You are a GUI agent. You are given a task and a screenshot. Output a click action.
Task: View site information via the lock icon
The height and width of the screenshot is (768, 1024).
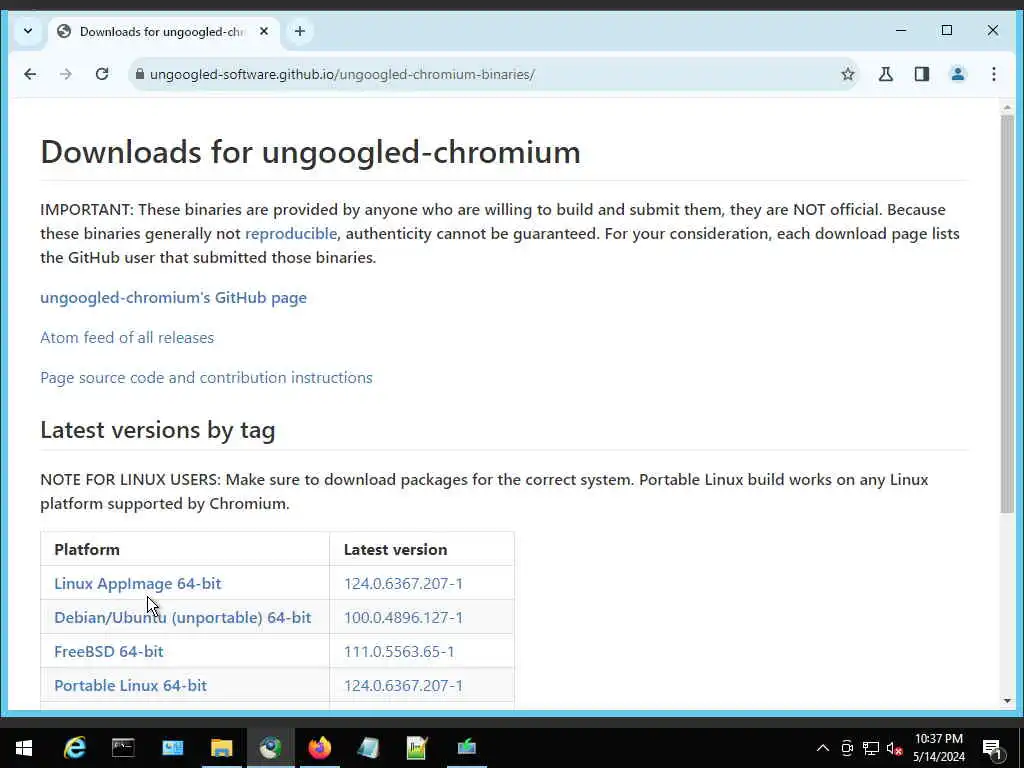coord(139,74)
